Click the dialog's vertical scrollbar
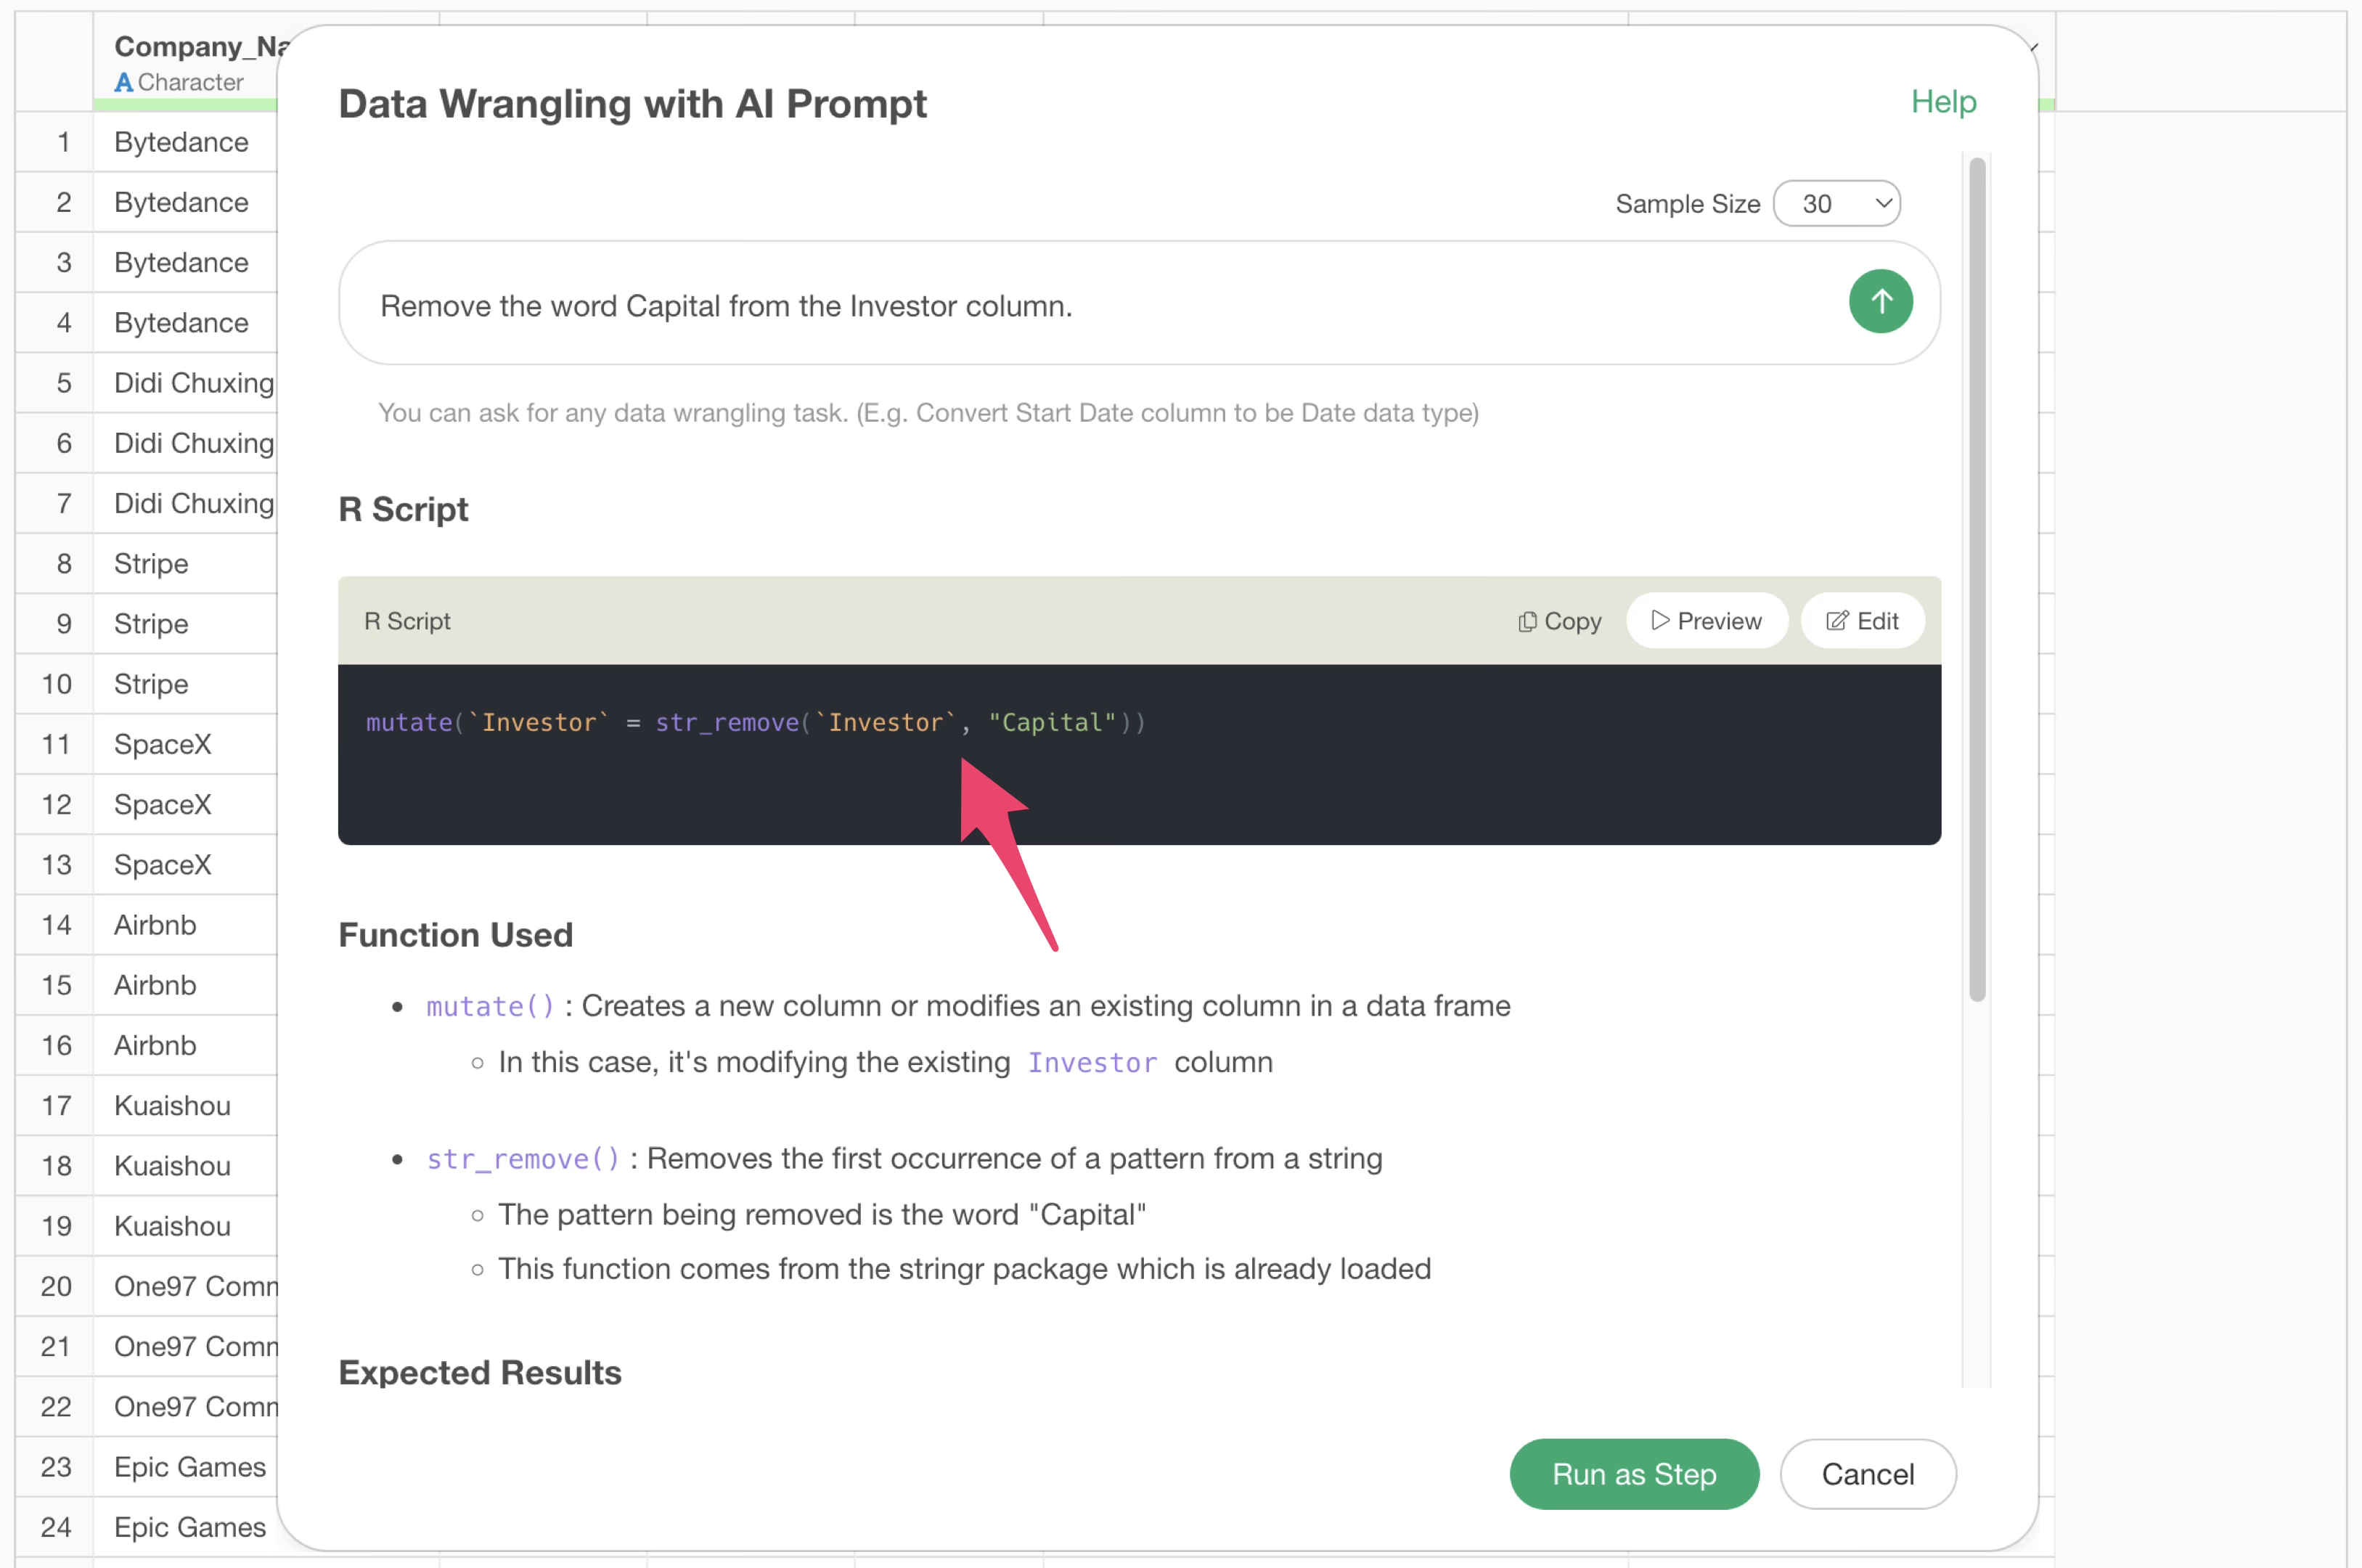Viewport: 2362px width, 1568px height. coord(1976,580)
